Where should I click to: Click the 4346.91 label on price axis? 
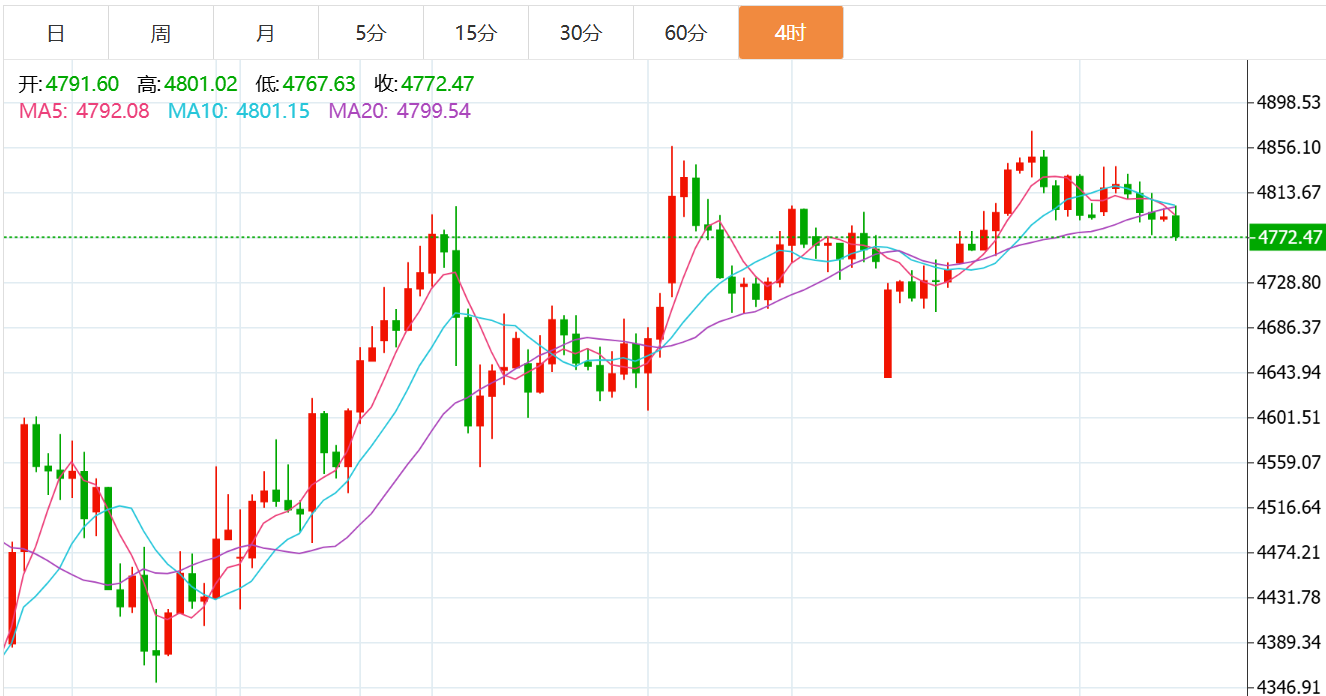1289,687
